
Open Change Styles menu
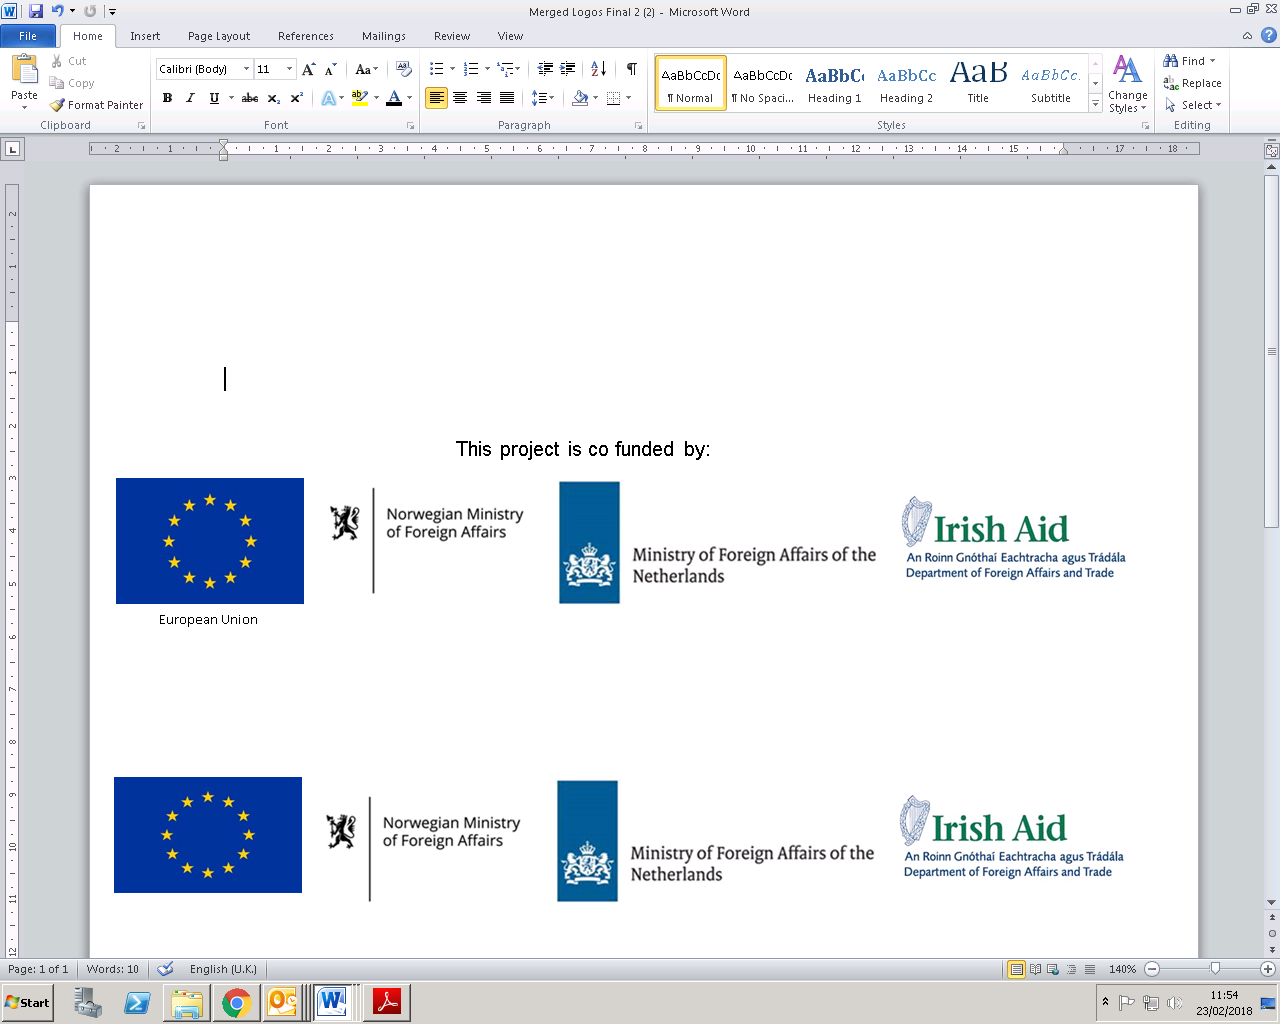(x=1127, y=84)
